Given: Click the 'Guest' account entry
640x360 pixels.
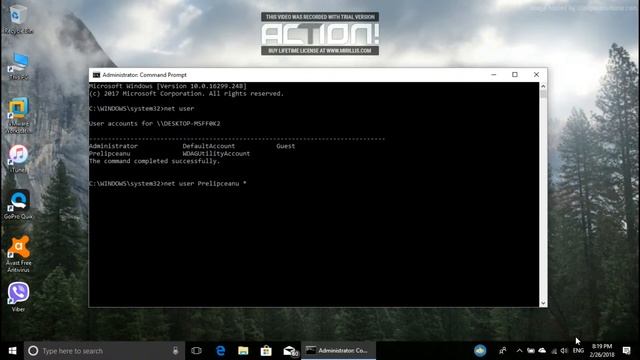Looking at the screenshot, I should click(285, 146).
